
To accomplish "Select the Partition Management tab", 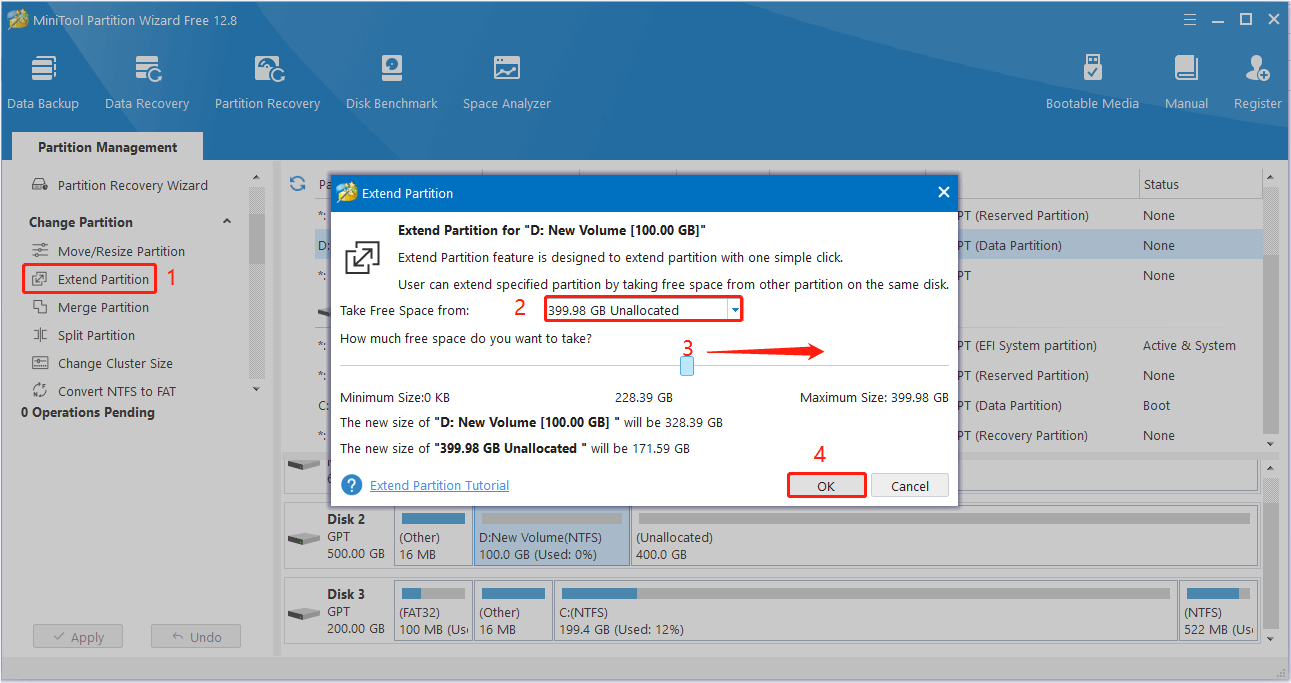I will pyautogui.click(x=108, y=147).
